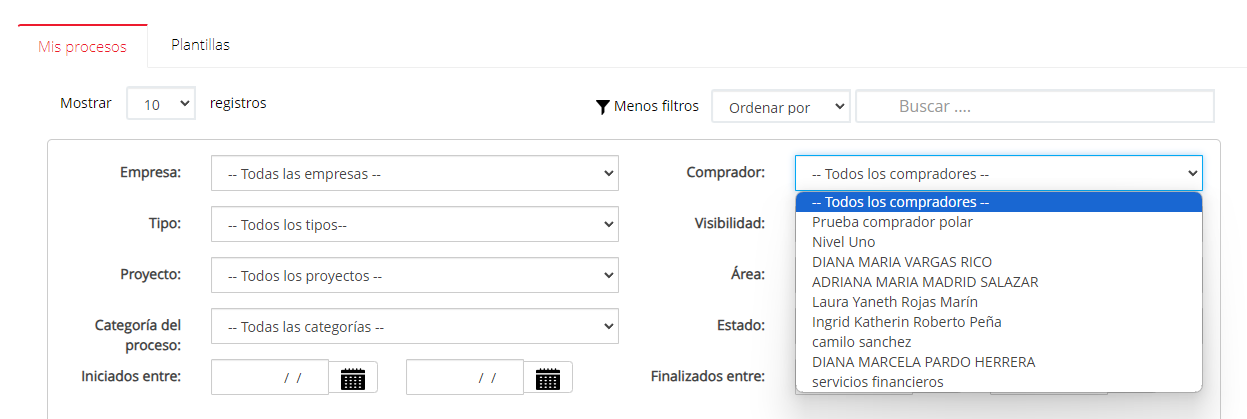Open the first Iniciados entre calendar icon
1247x419 pixels.
353,378
